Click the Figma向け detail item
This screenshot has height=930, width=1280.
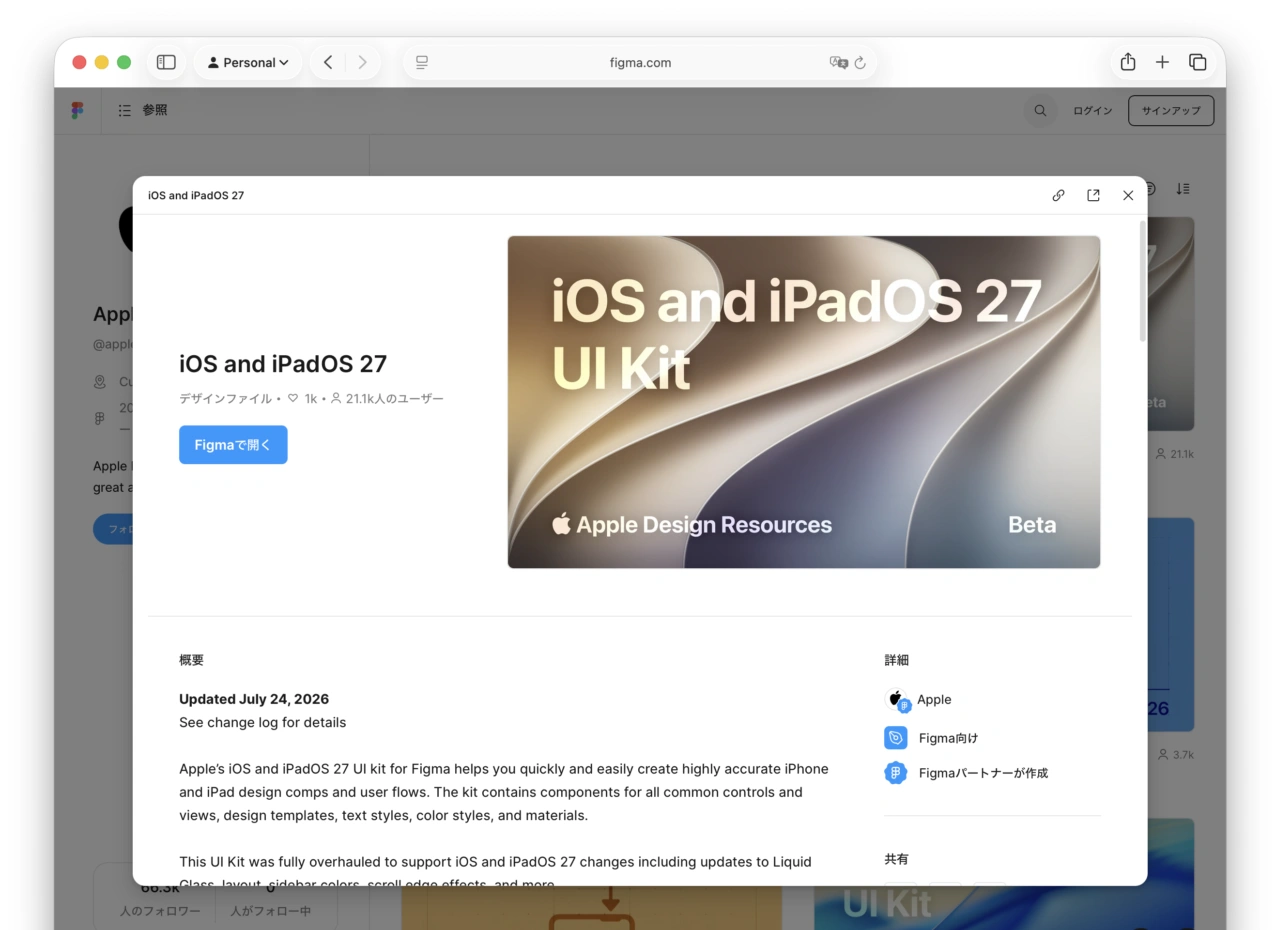coord(932,738)
